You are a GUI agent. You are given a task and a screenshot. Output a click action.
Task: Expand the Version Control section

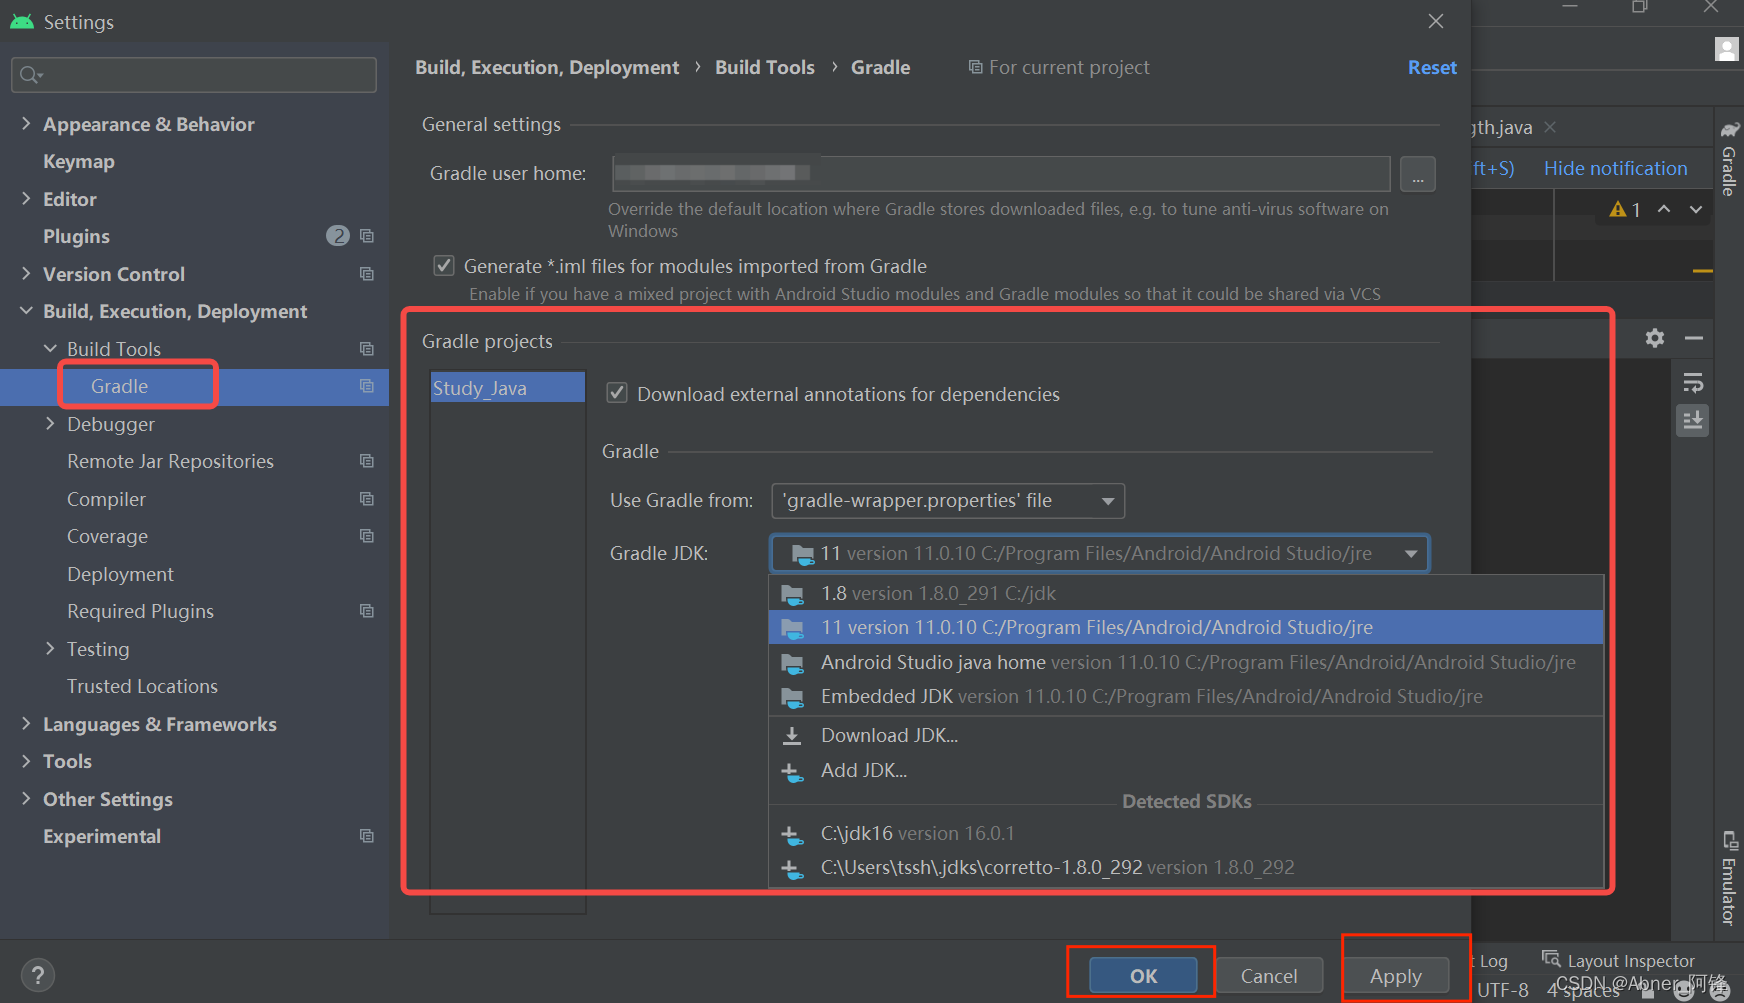tap(26, 273)
